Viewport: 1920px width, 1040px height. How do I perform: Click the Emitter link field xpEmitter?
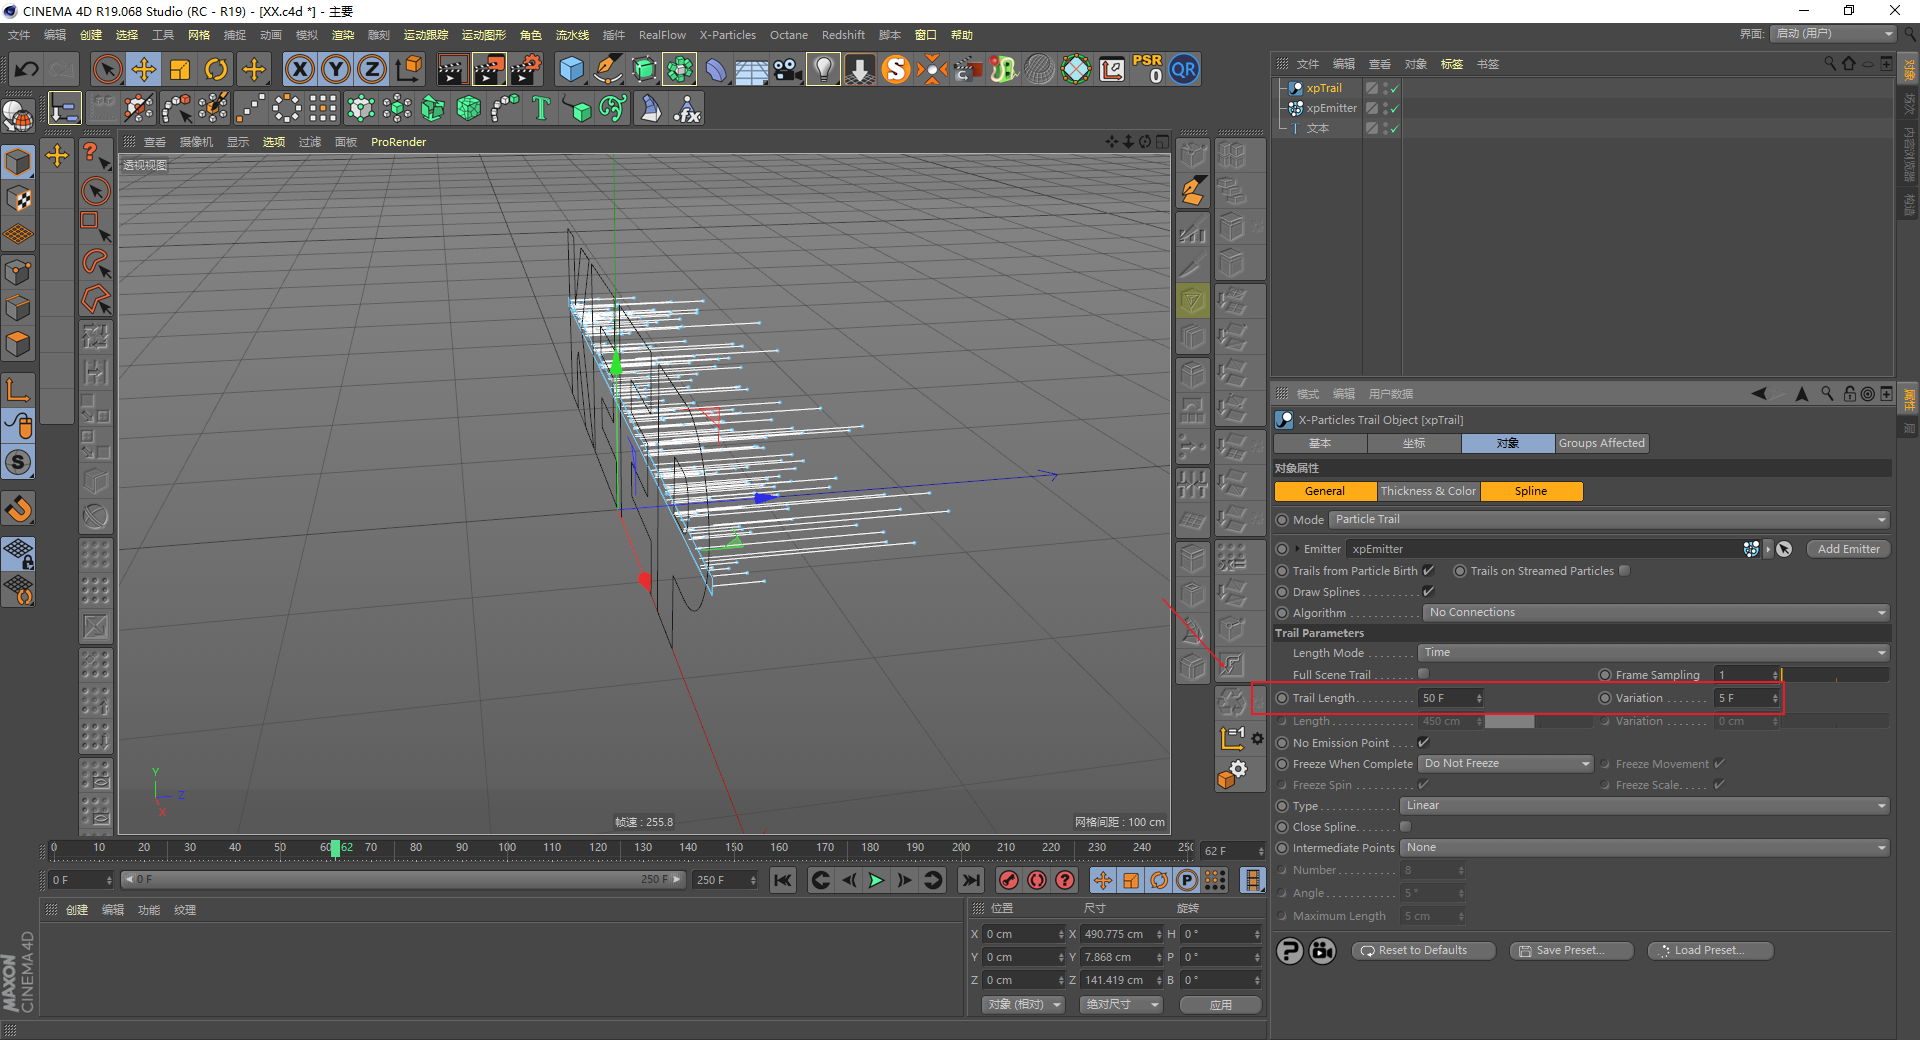click(x=1546, y=549)
